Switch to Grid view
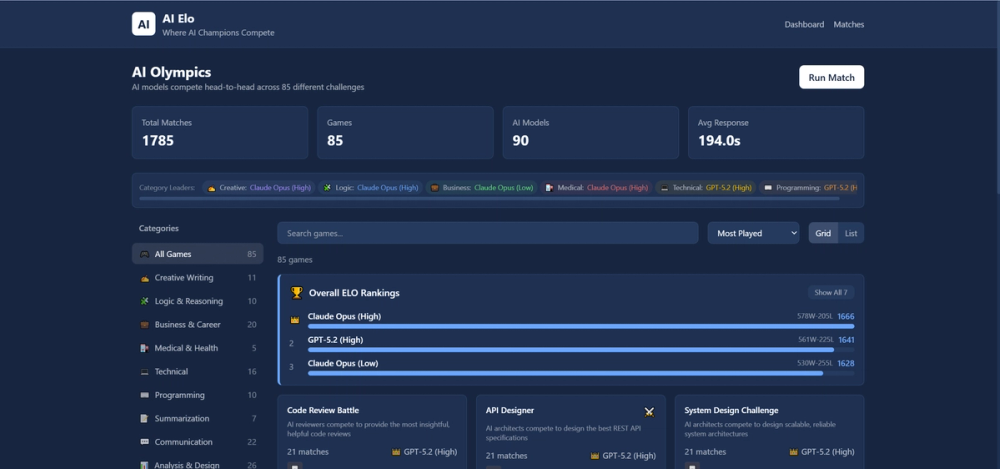Screen dimensions: 1000x469 coord(823,233)
